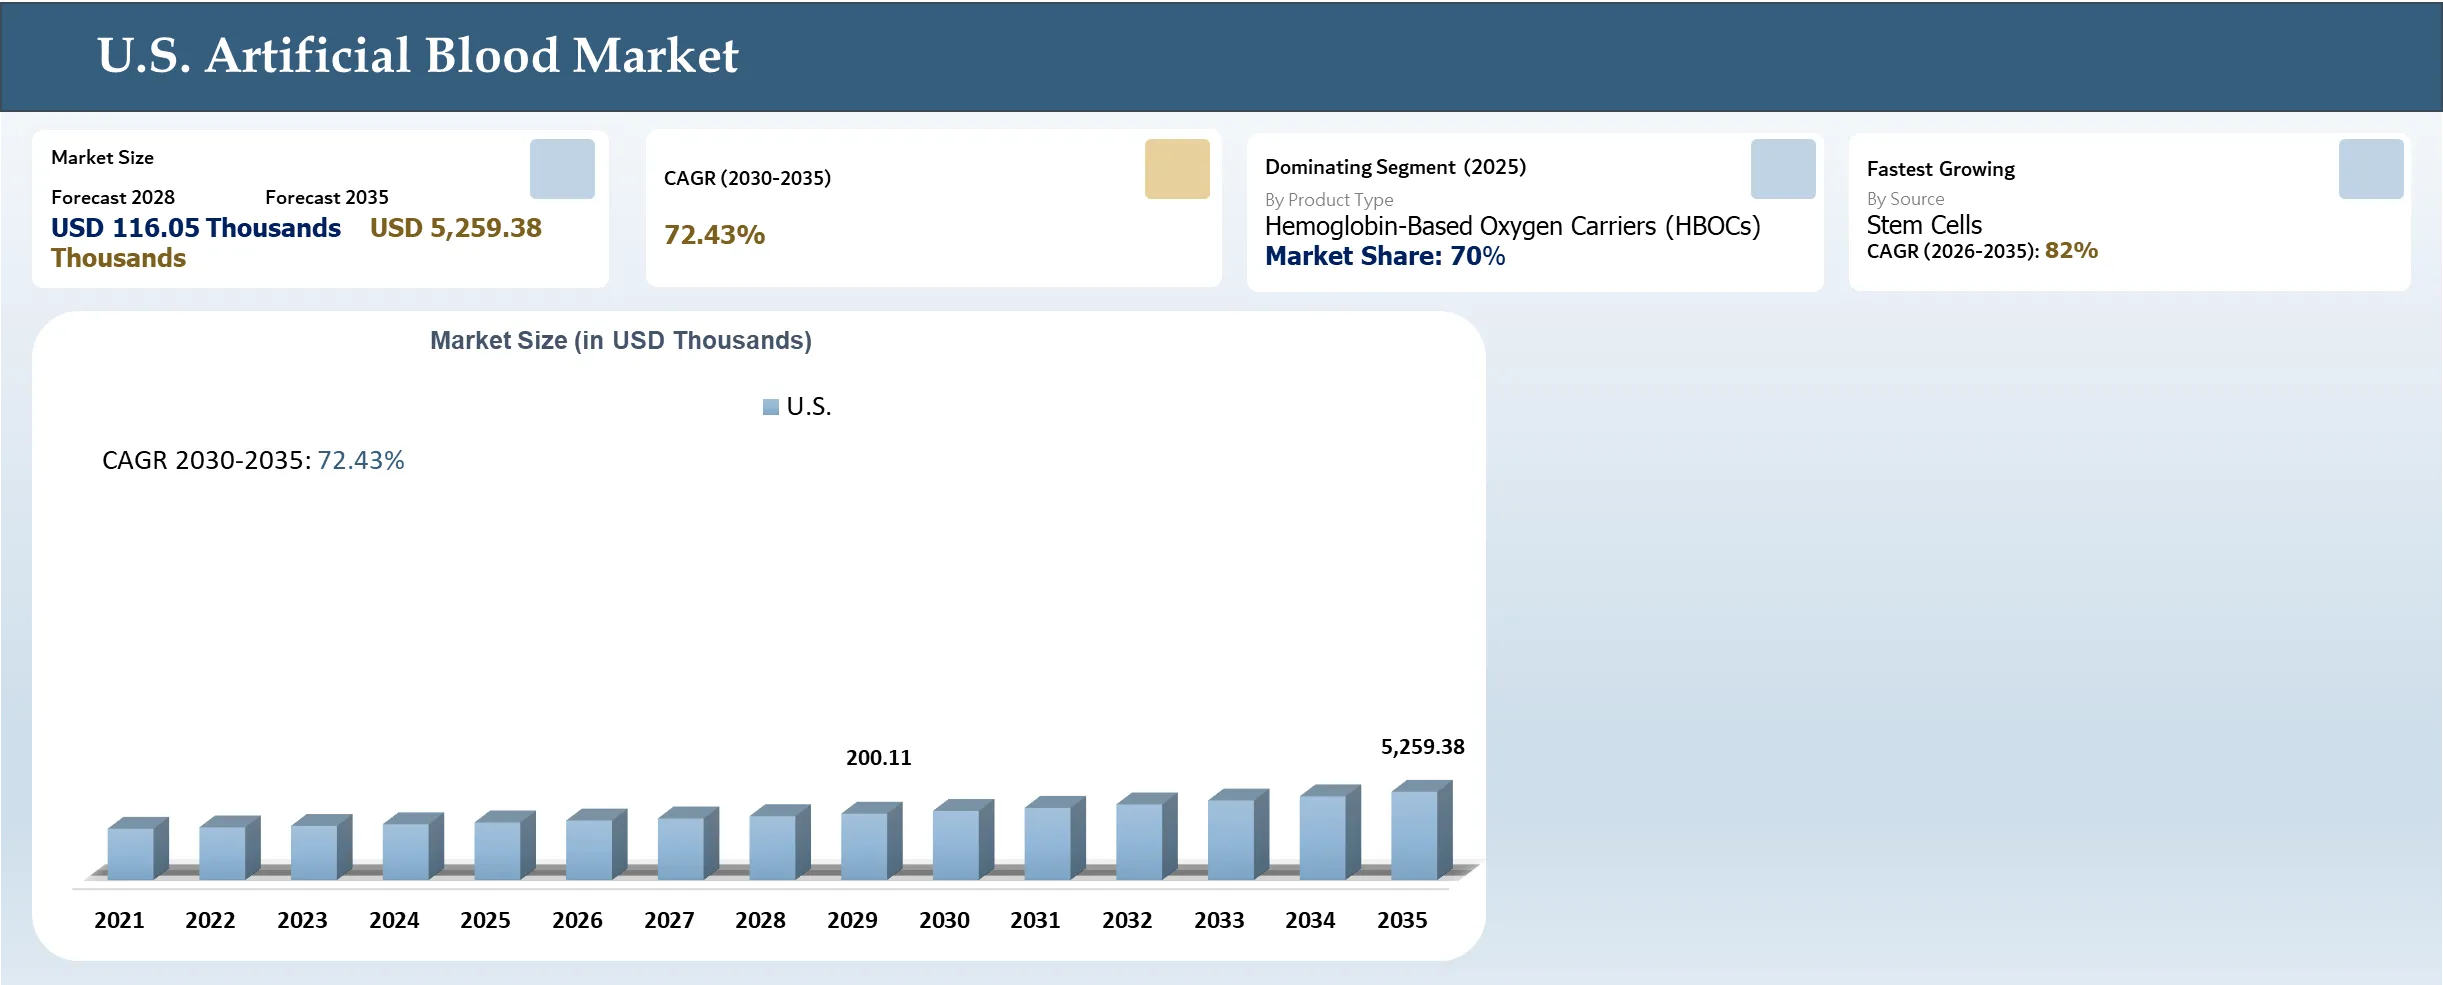
Task: Click the Fastest Growing card icon square
Action: click(x=2371, y=169)
